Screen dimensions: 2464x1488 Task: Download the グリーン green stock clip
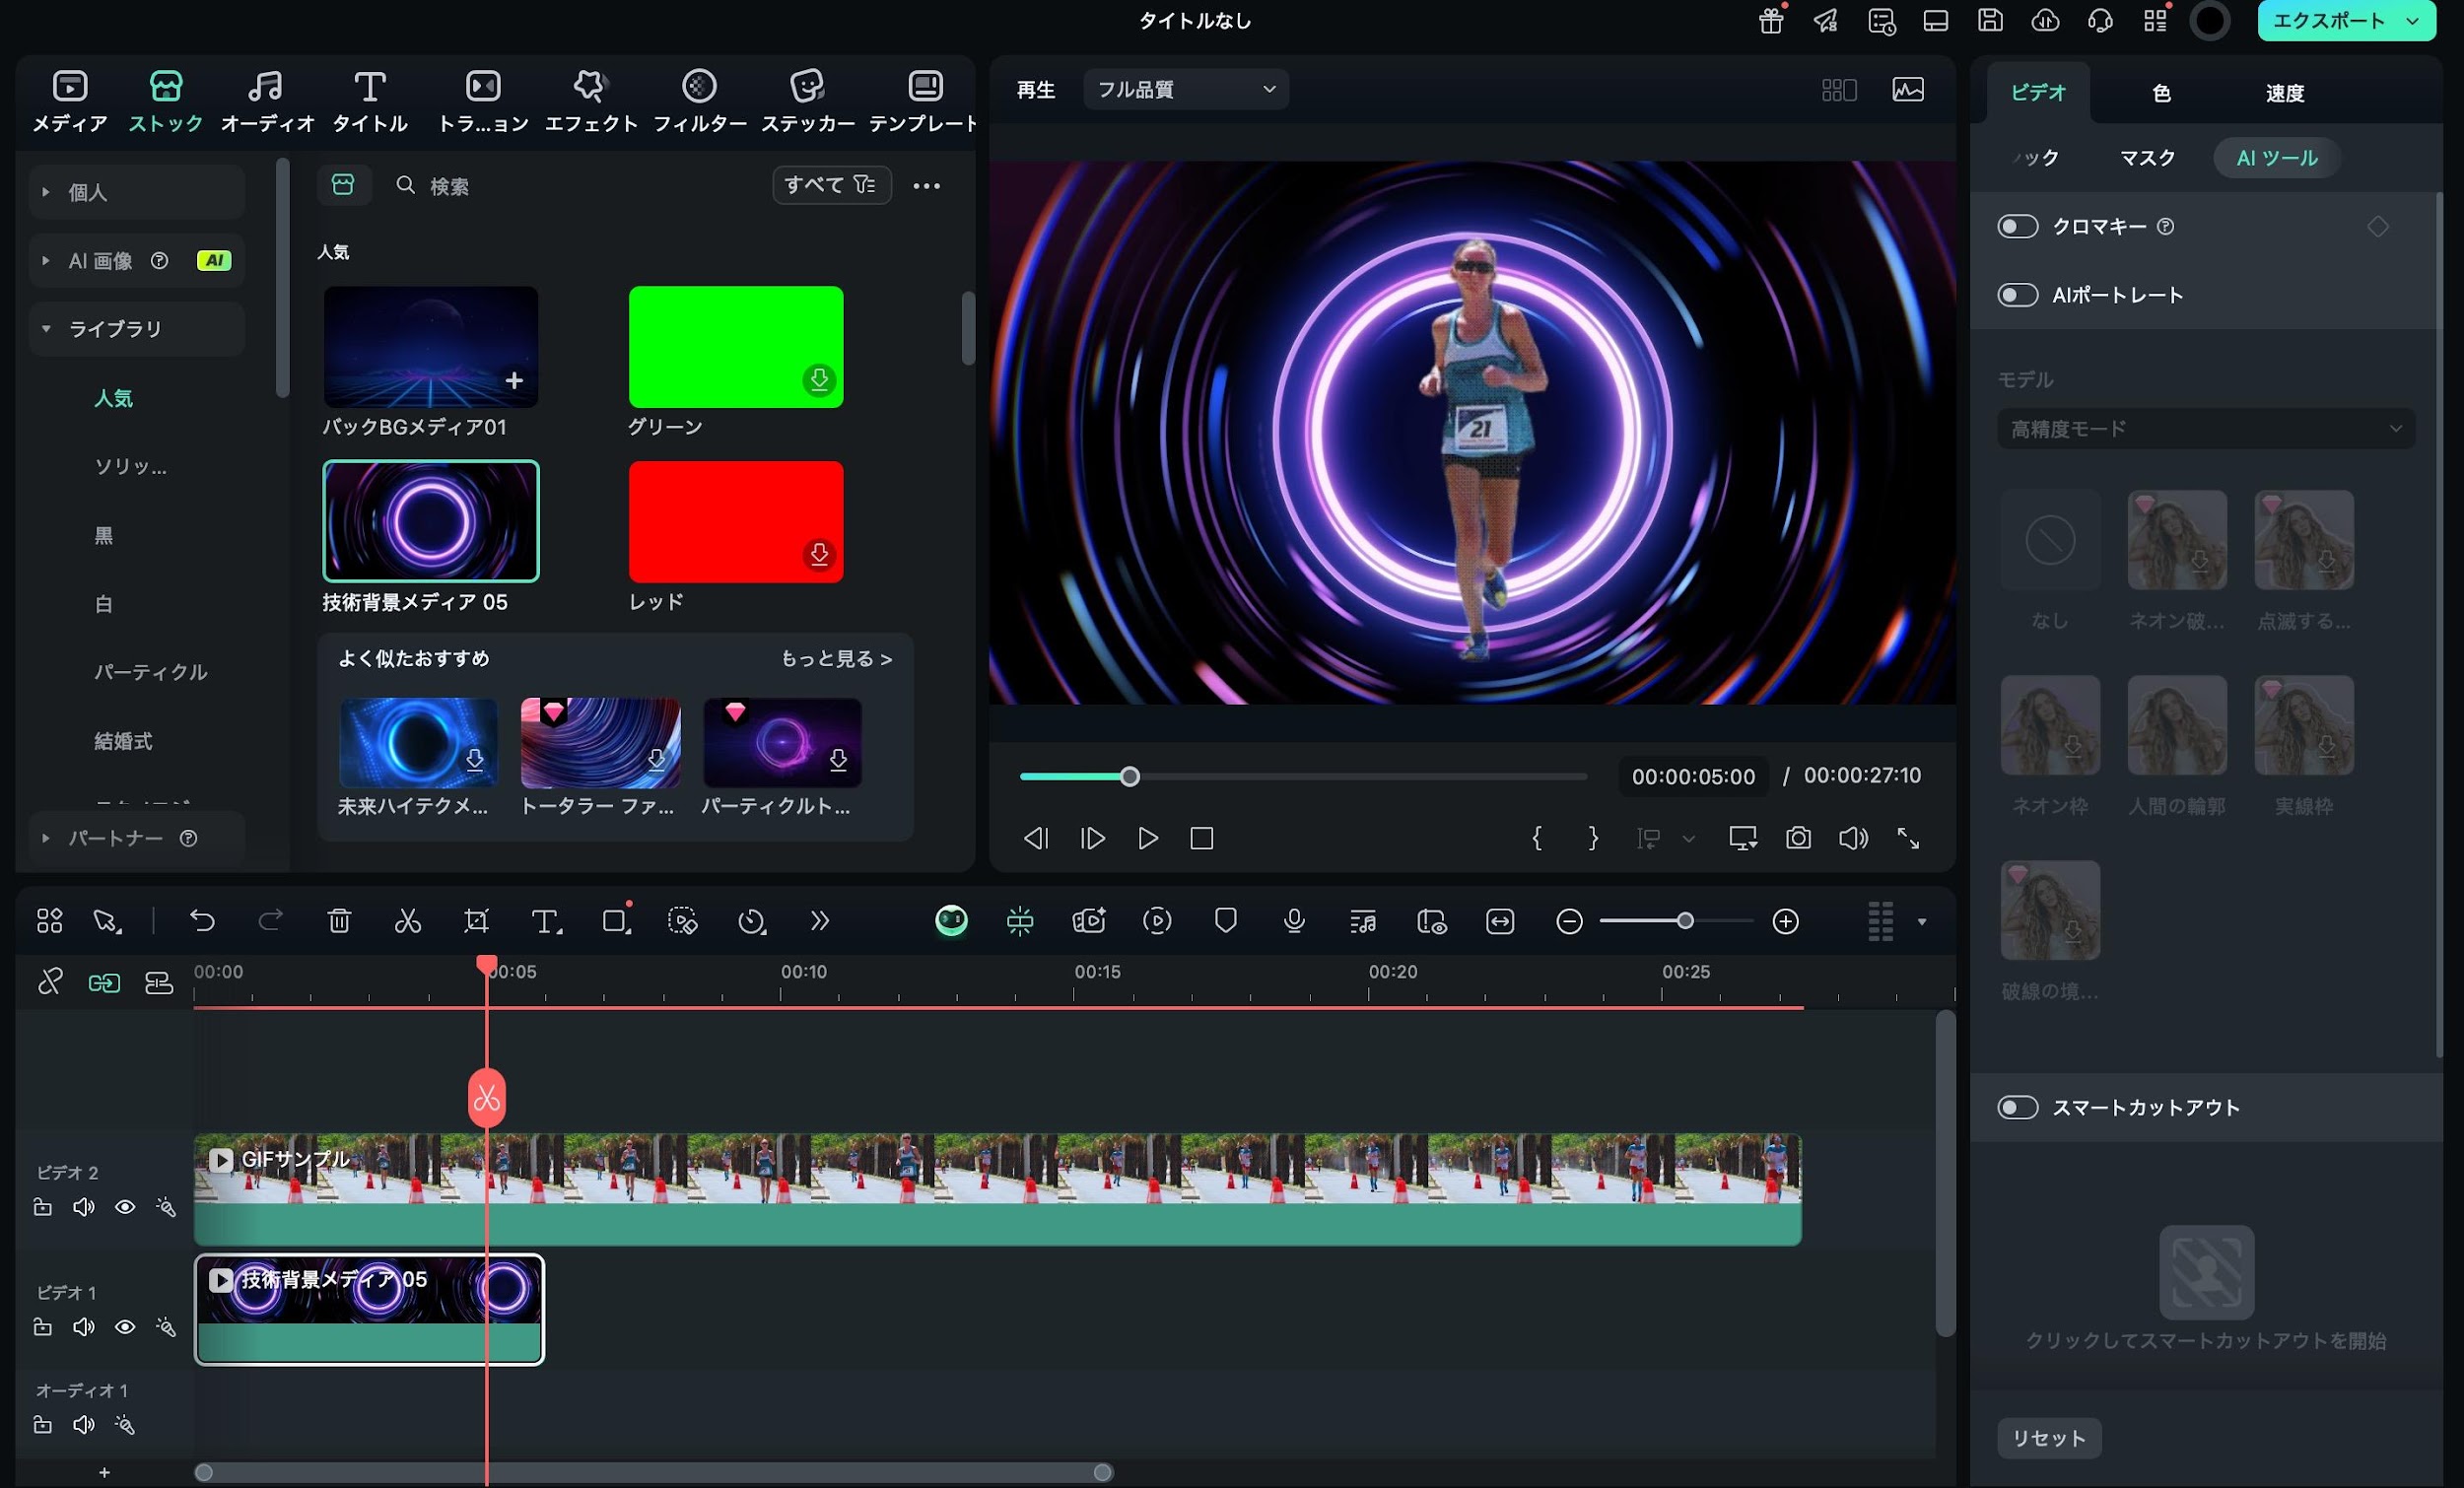click(819, 379)
